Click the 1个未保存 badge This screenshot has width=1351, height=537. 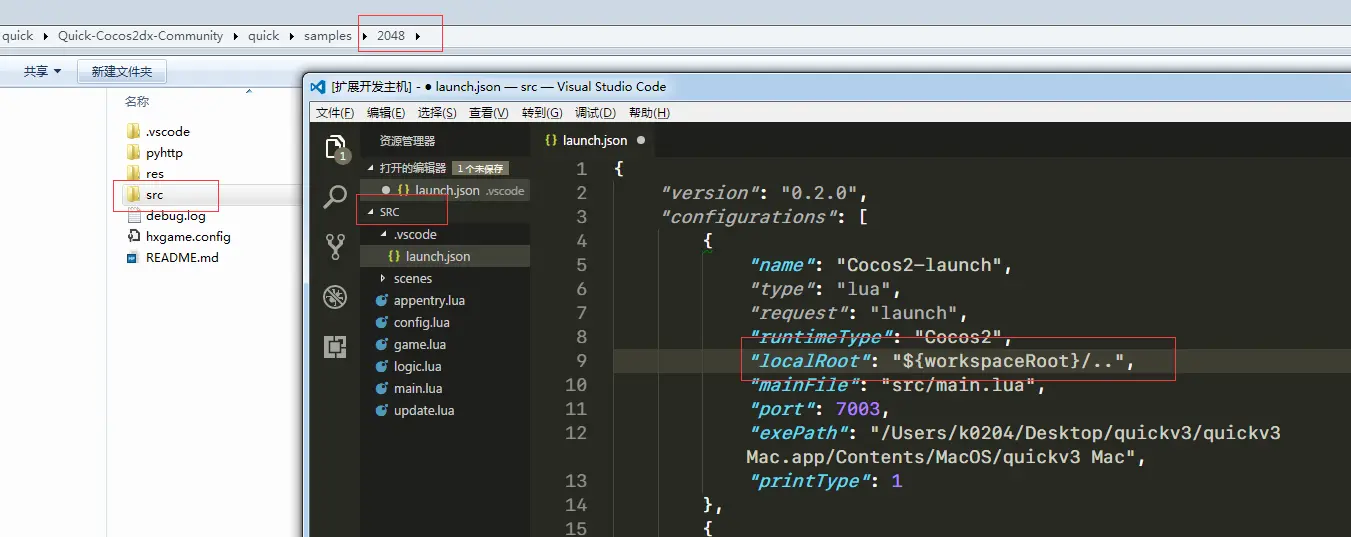479,168
